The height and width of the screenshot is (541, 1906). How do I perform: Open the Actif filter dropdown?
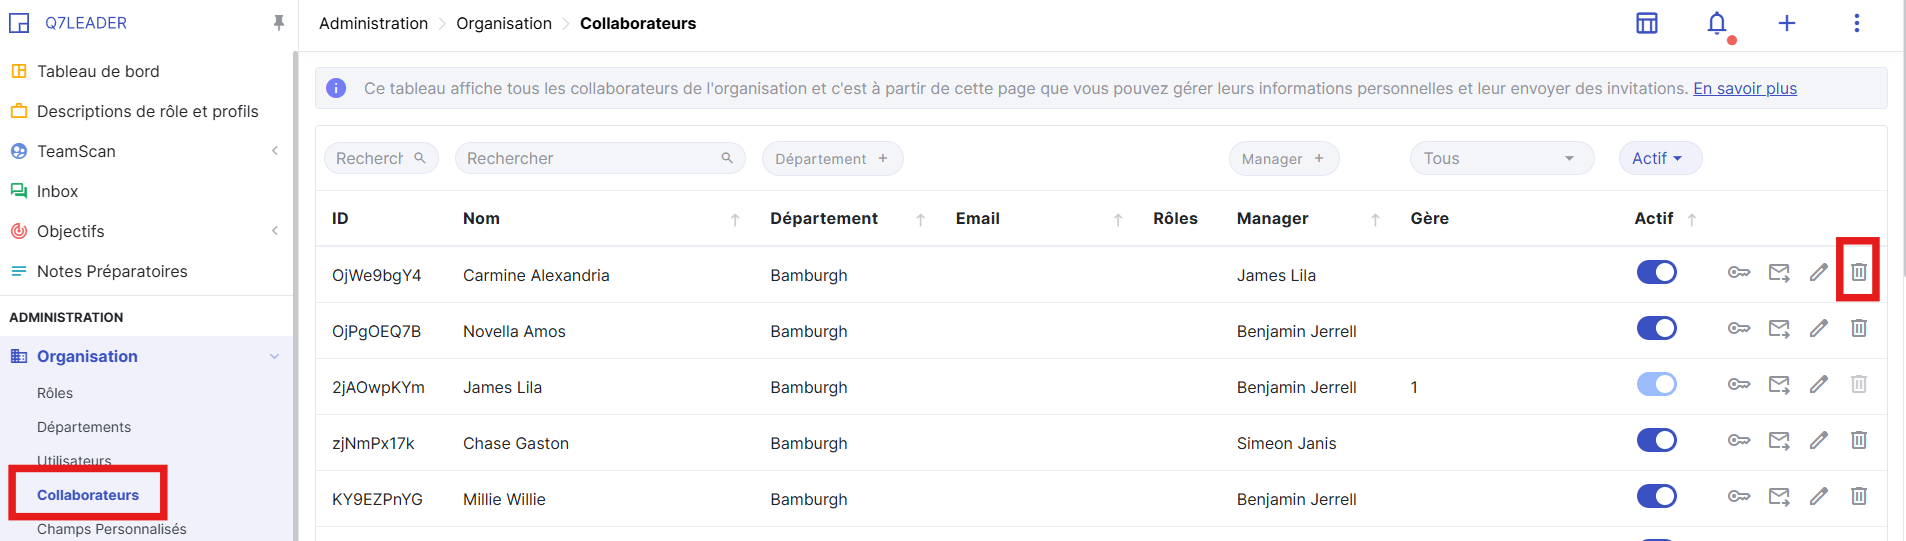click(1659, 158)
